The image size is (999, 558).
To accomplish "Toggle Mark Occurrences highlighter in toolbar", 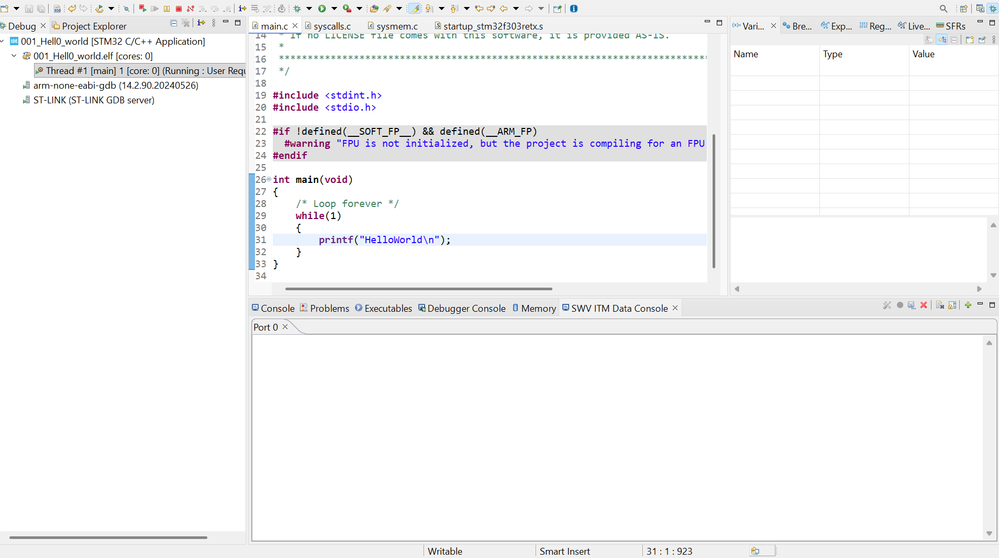I will pyautogui.click(x=414, y=9).
